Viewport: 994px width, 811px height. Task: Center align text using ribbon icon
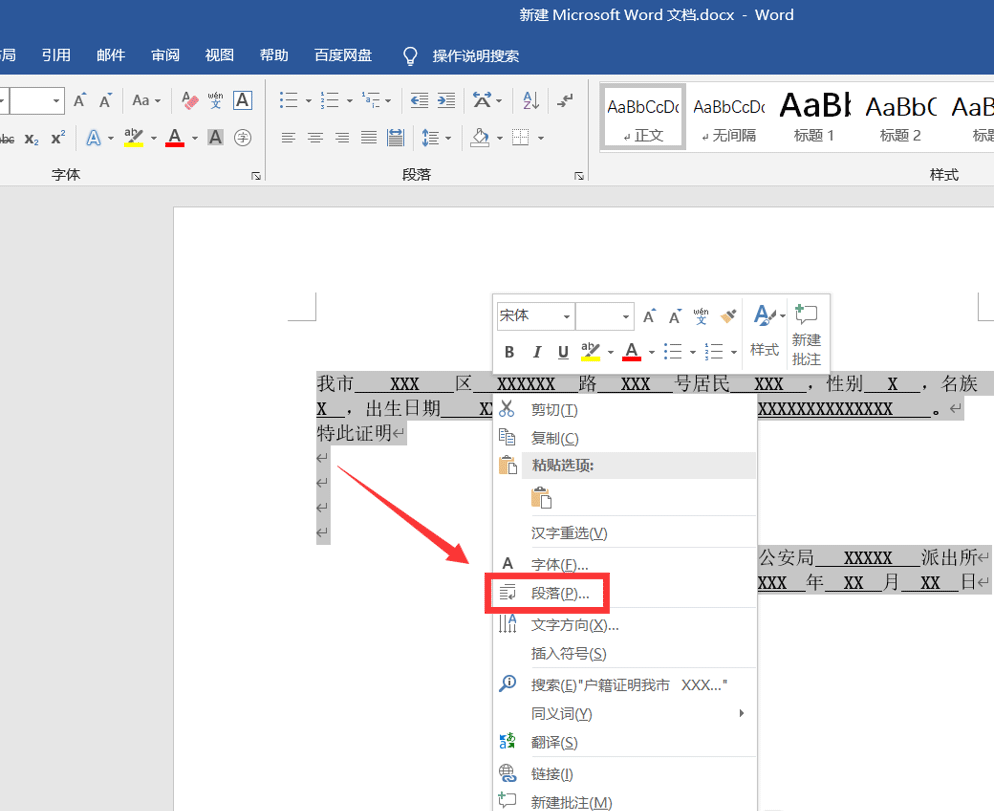tap(315, 138)
